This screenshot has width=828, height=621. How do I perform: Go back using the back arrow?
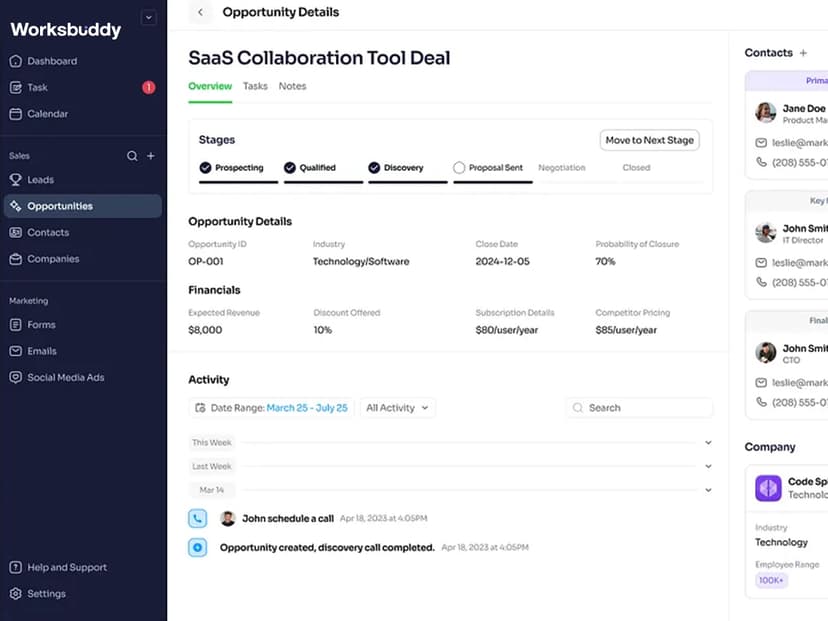click(200, 12)
